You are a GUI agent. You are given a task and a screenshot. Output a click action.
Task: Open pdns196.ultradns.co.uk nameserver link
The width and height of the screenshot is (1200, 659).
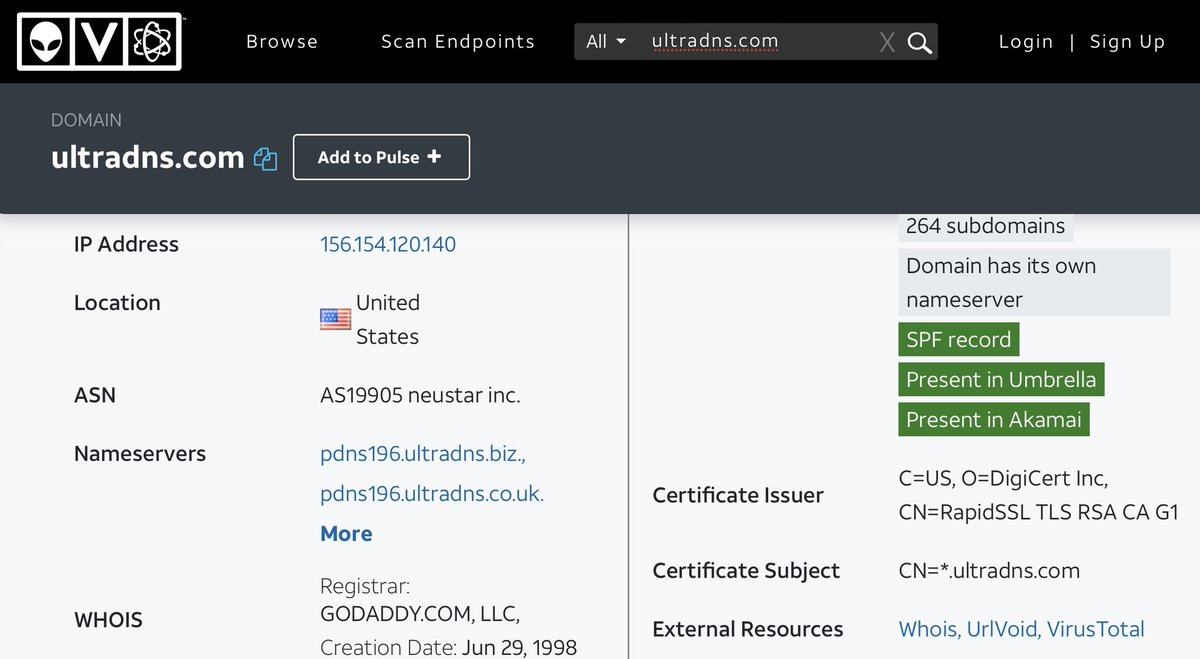432,494
